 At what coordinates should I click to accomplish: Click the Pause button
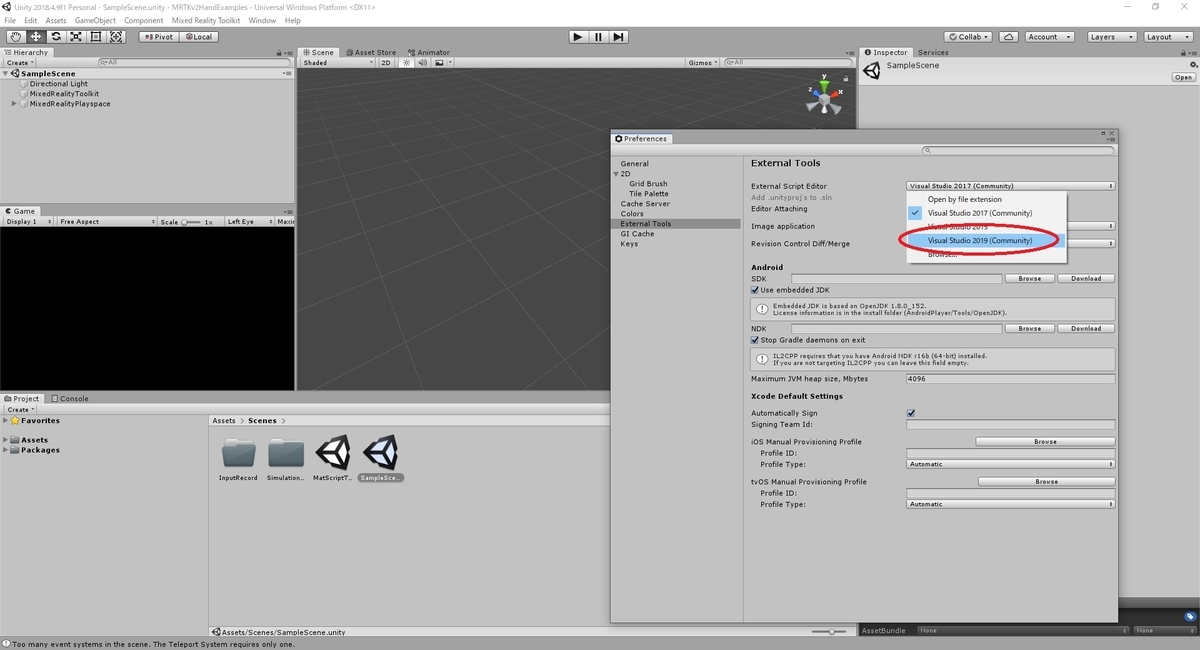coord(598,37)
